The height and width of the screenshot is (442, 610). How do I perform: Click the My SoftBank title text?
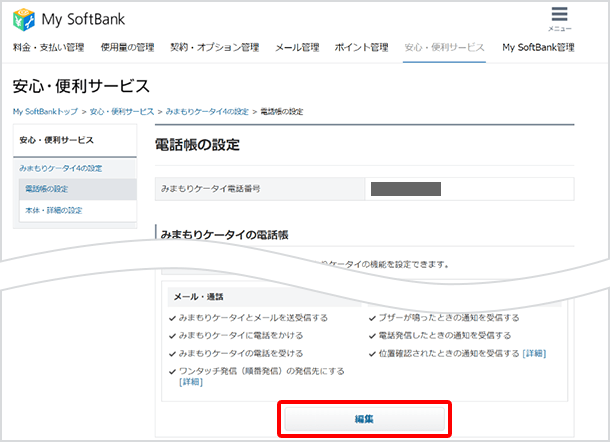pos(83,19)
